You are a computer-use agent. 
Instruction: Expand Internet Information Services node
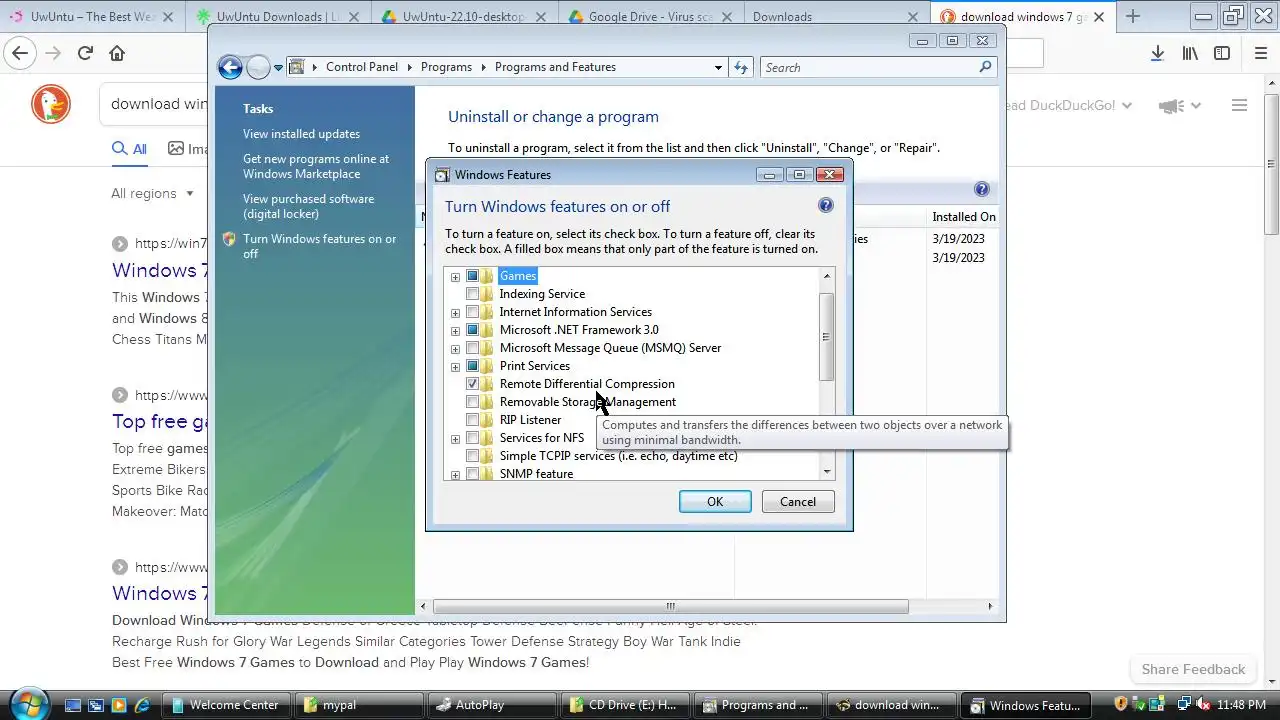click(x=455, y=313)
